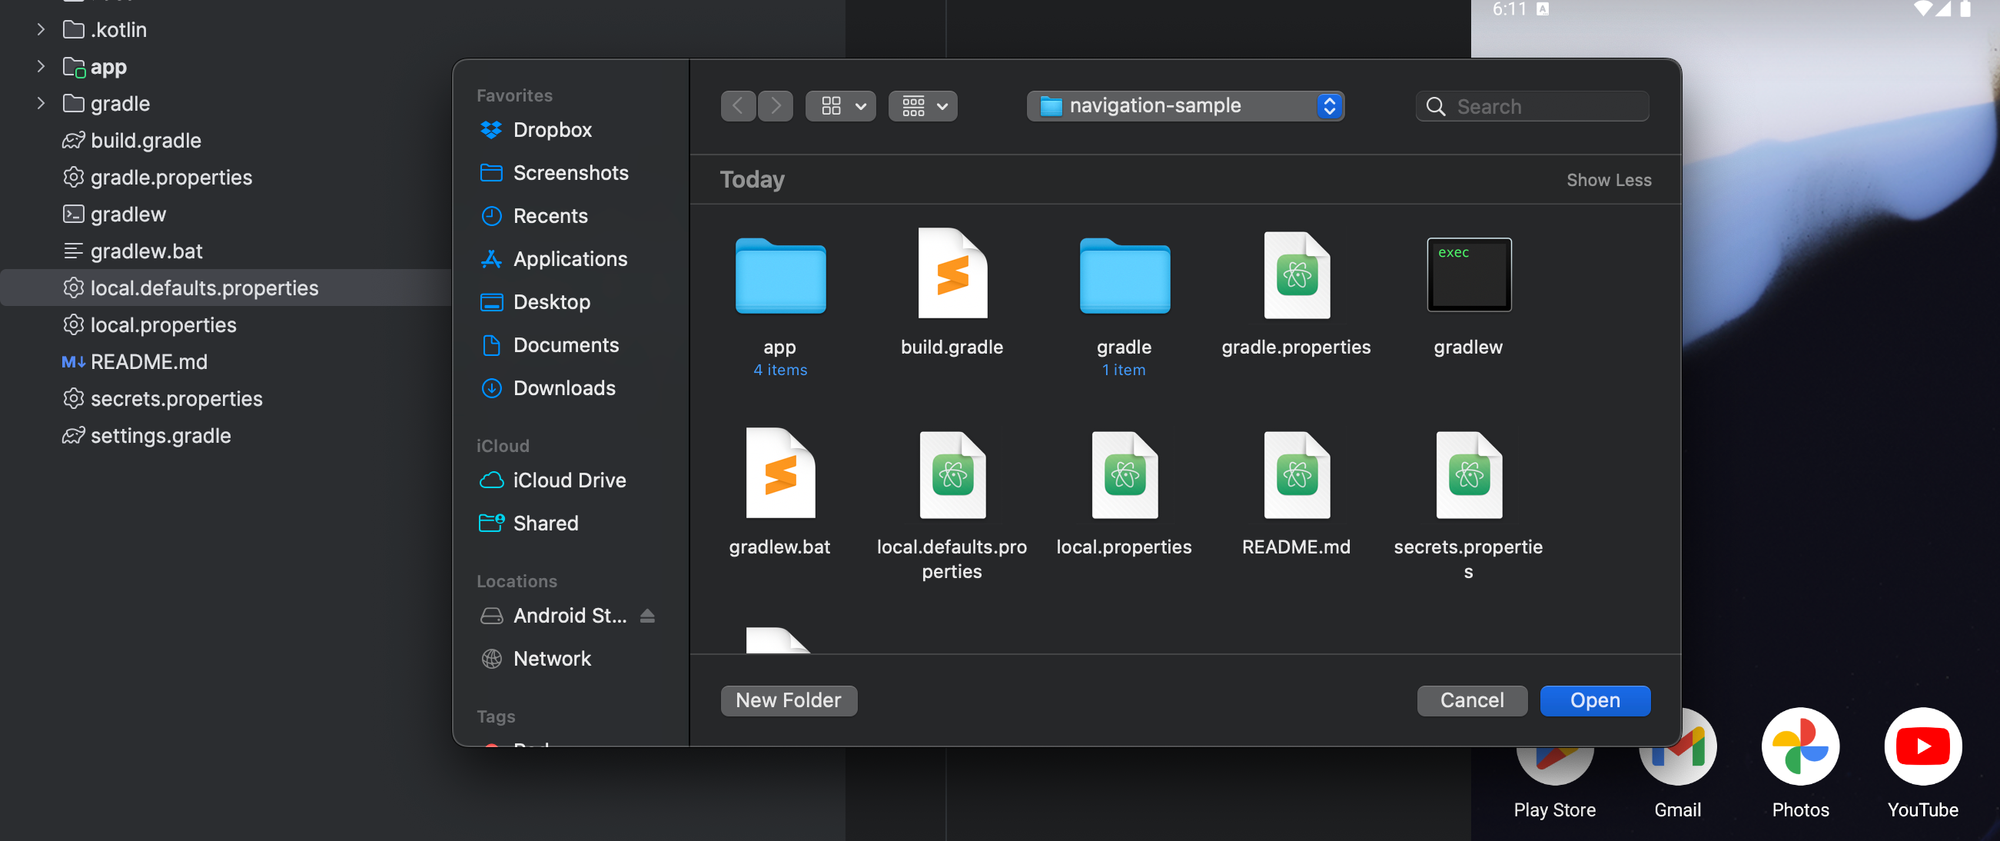Expand app module in project tree
Image resolution: width=2000 pixels, height=841 pixels.
click(41, 67)
